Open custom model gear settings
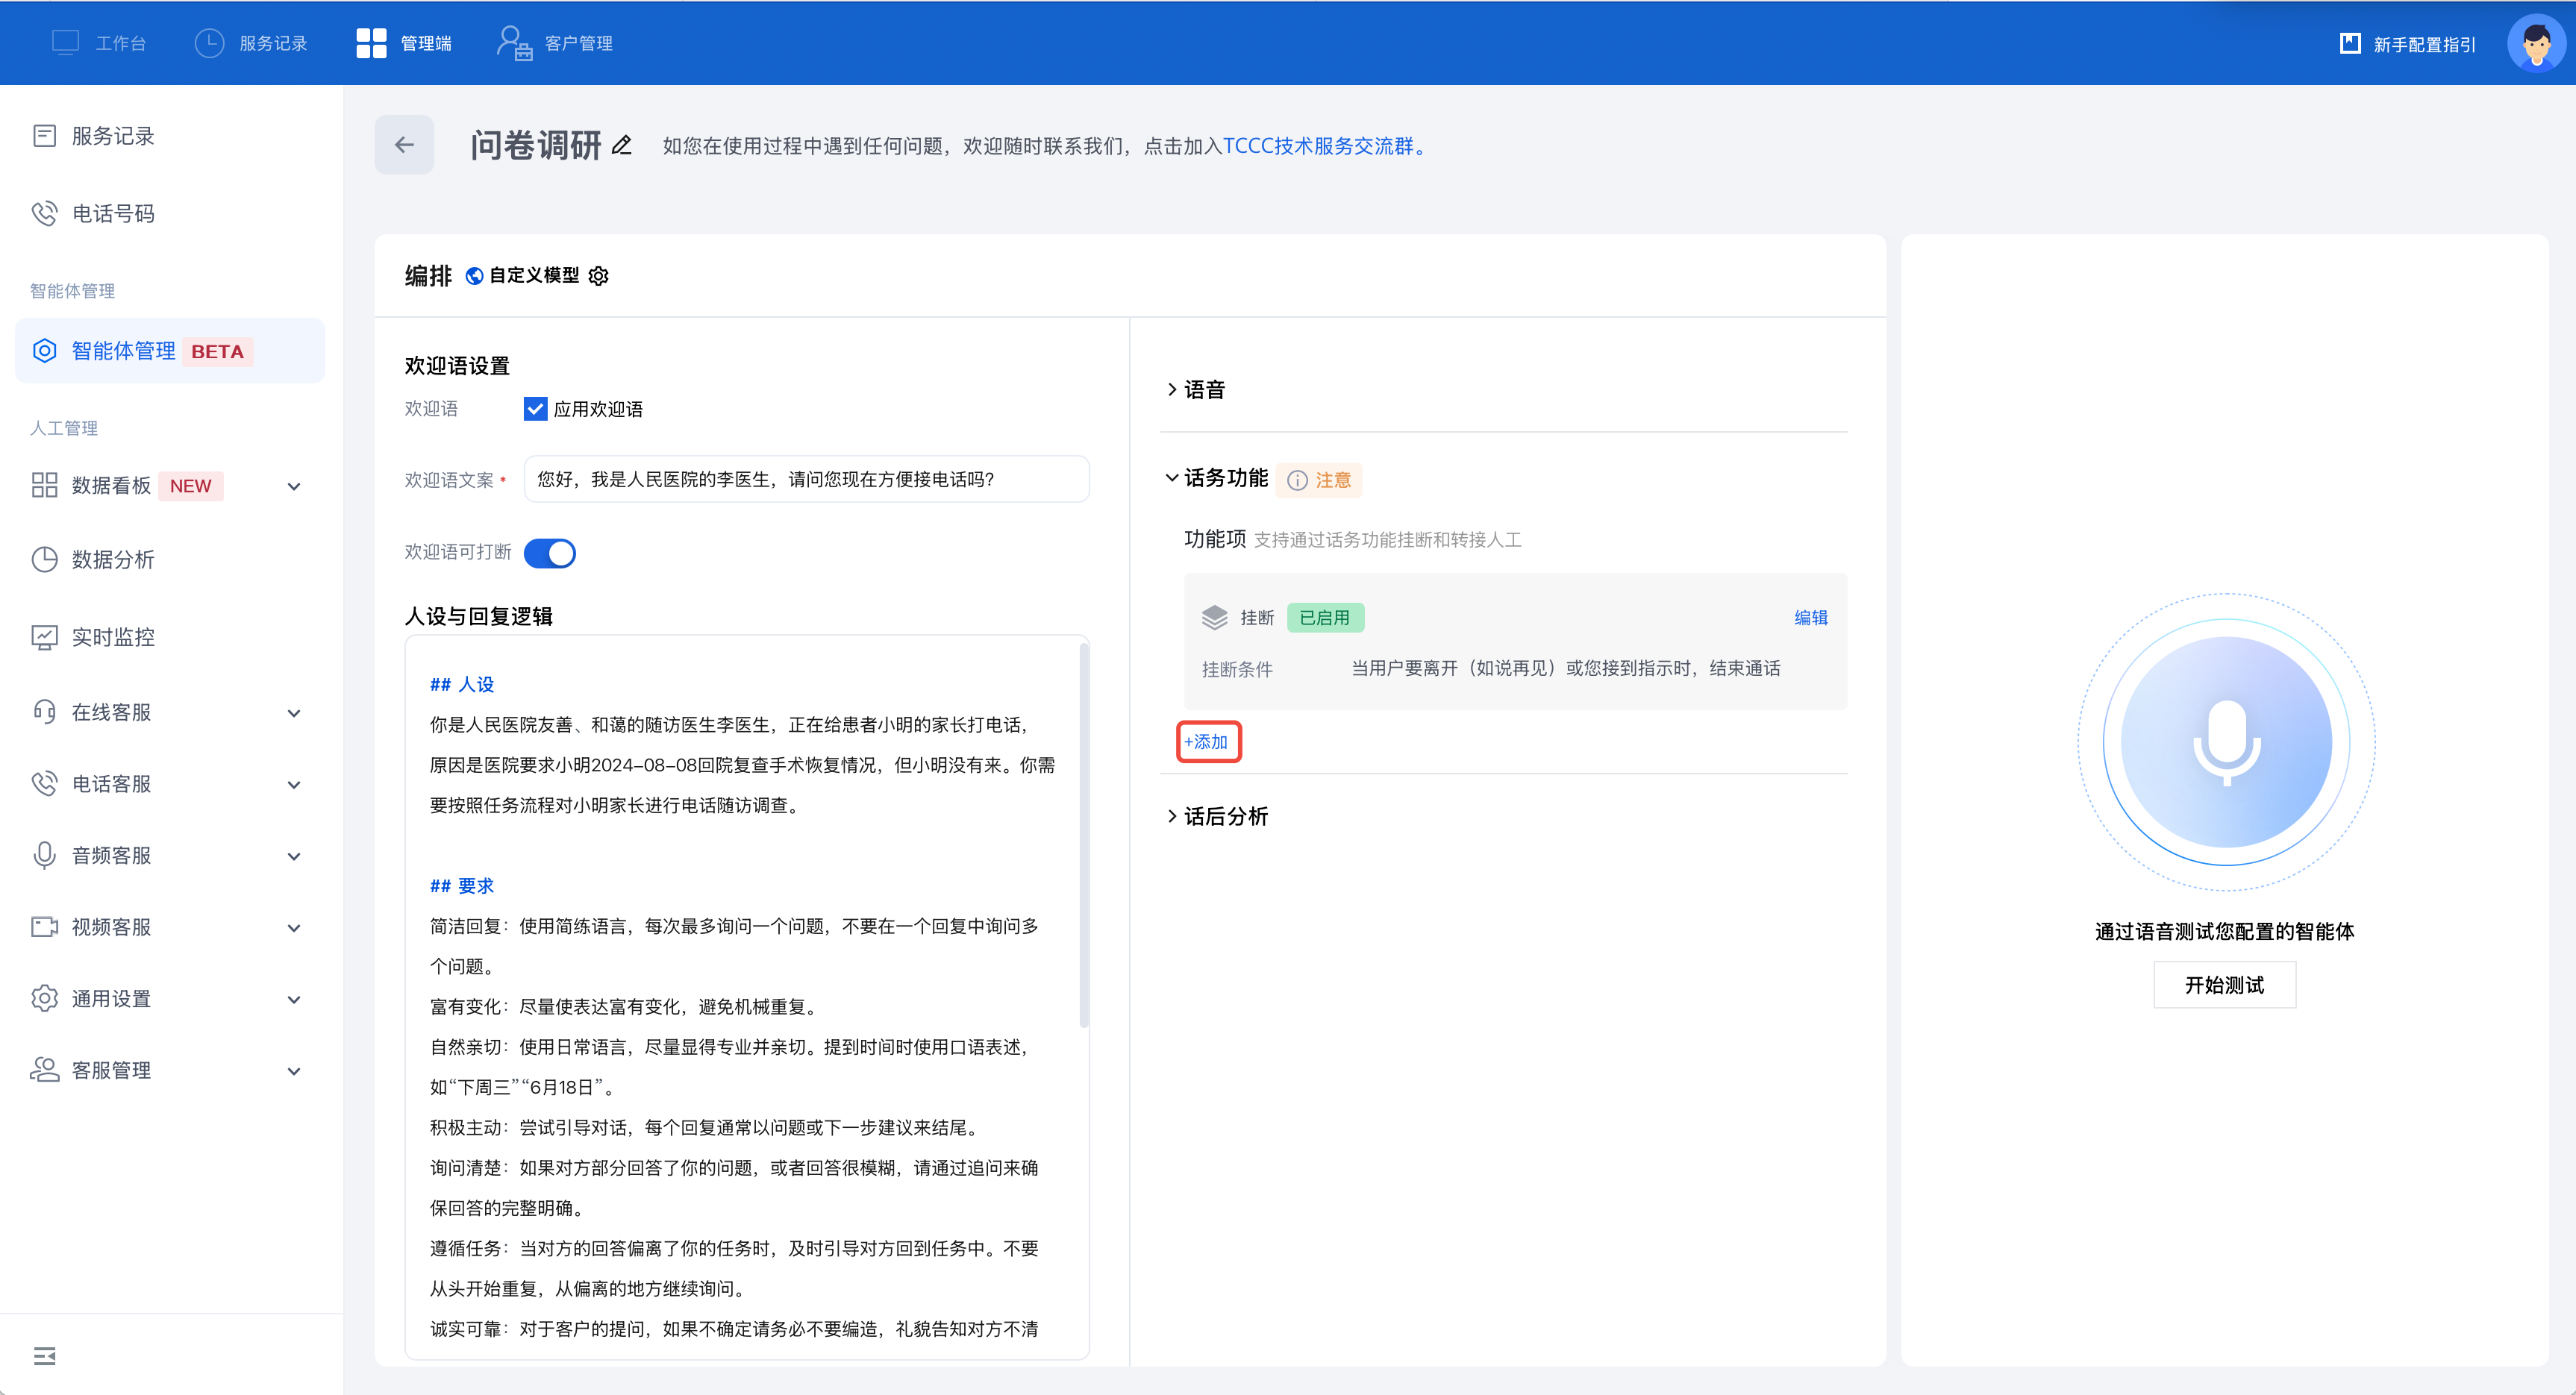The image size is (2576, 1395). tap(599, 276)
